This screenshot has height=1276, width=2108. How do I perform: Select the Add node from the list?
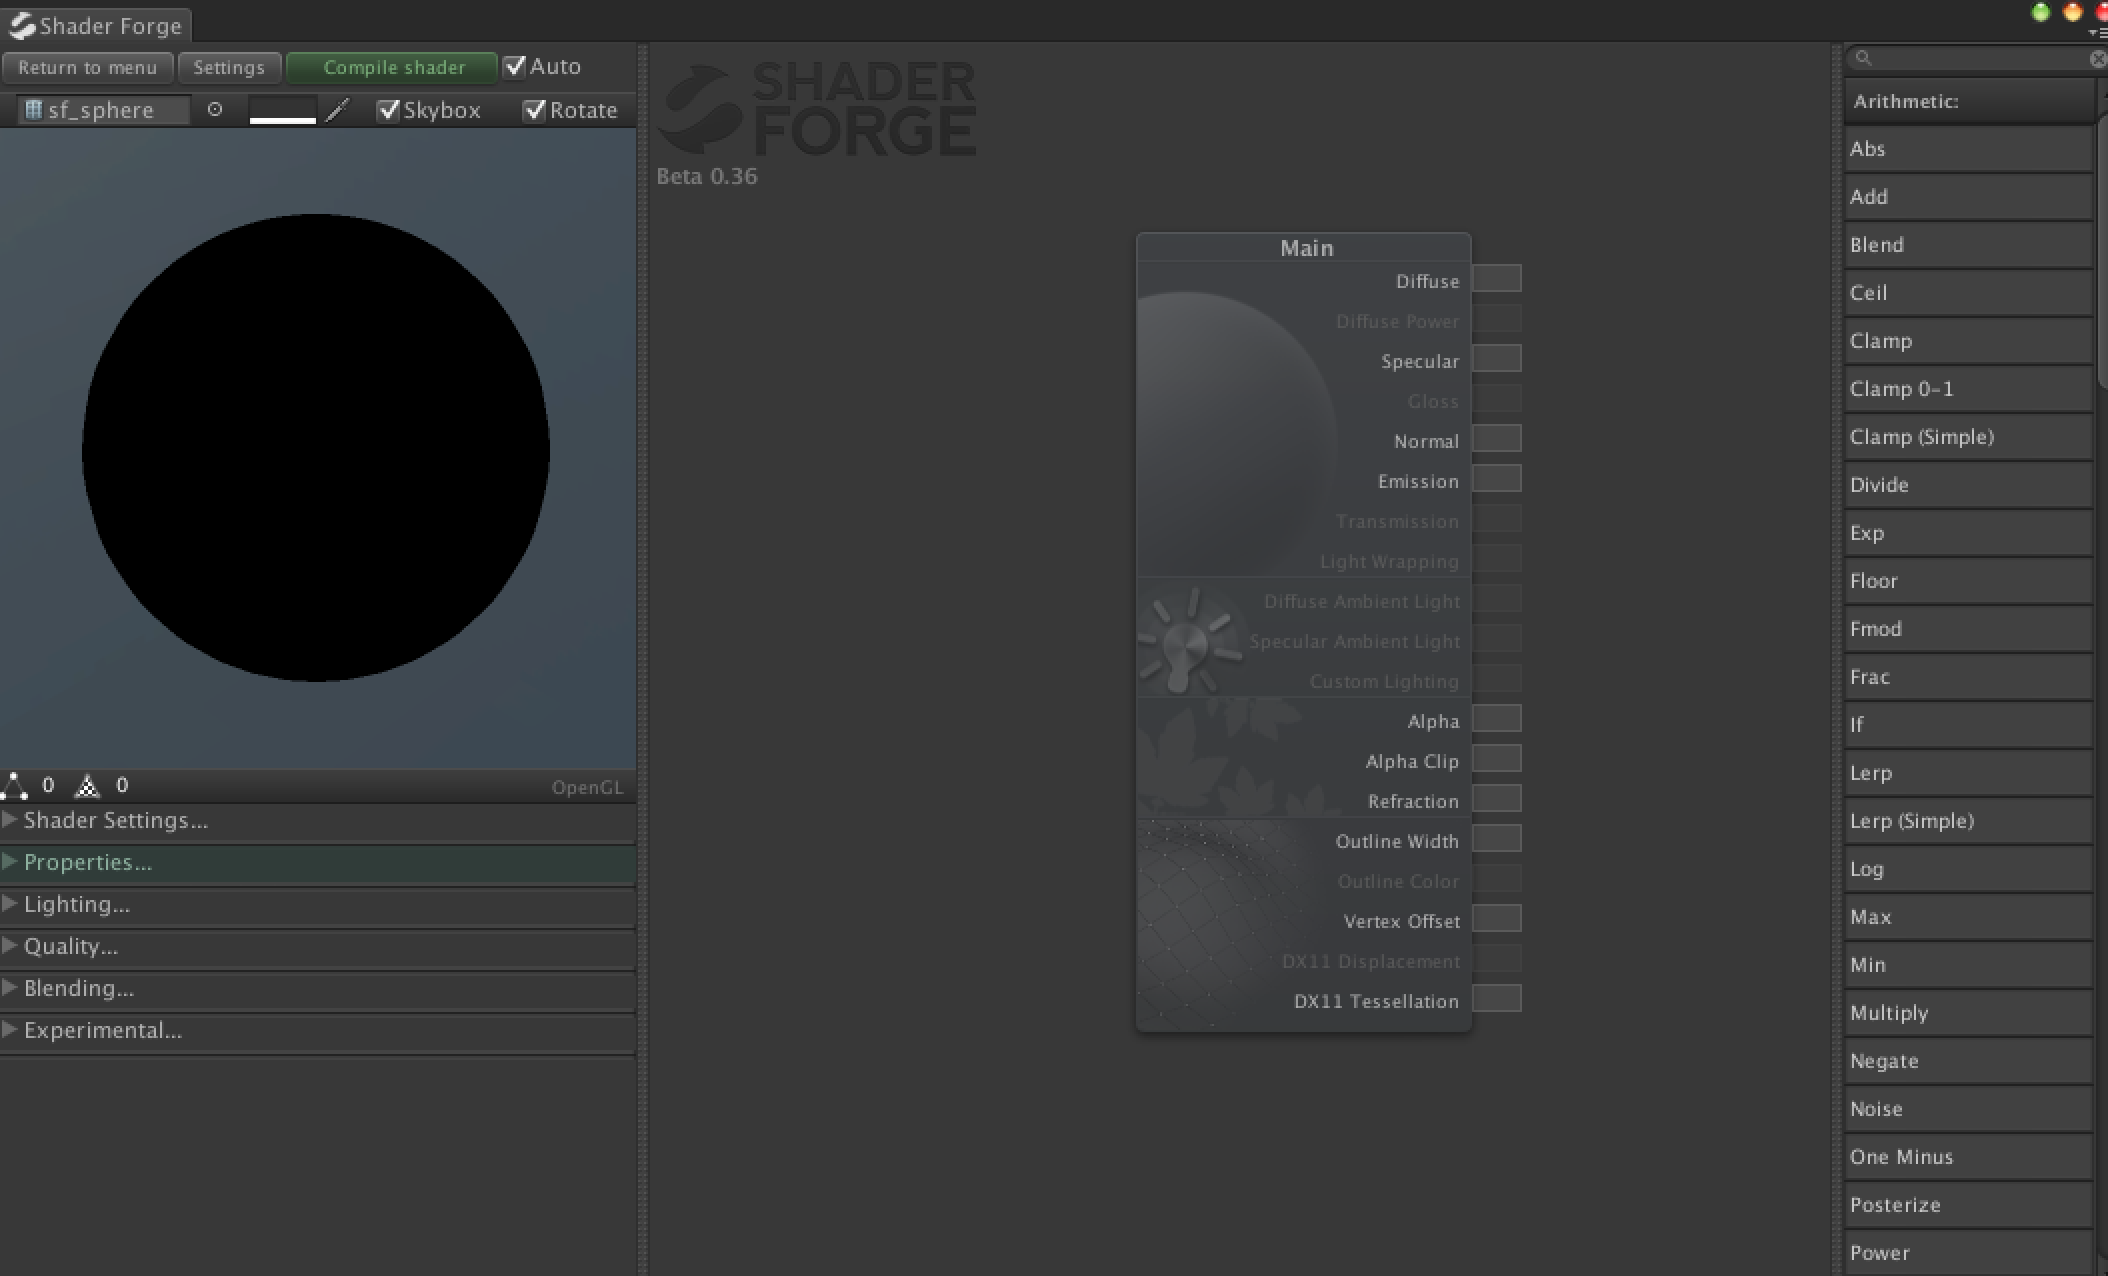coord(1968,197)
